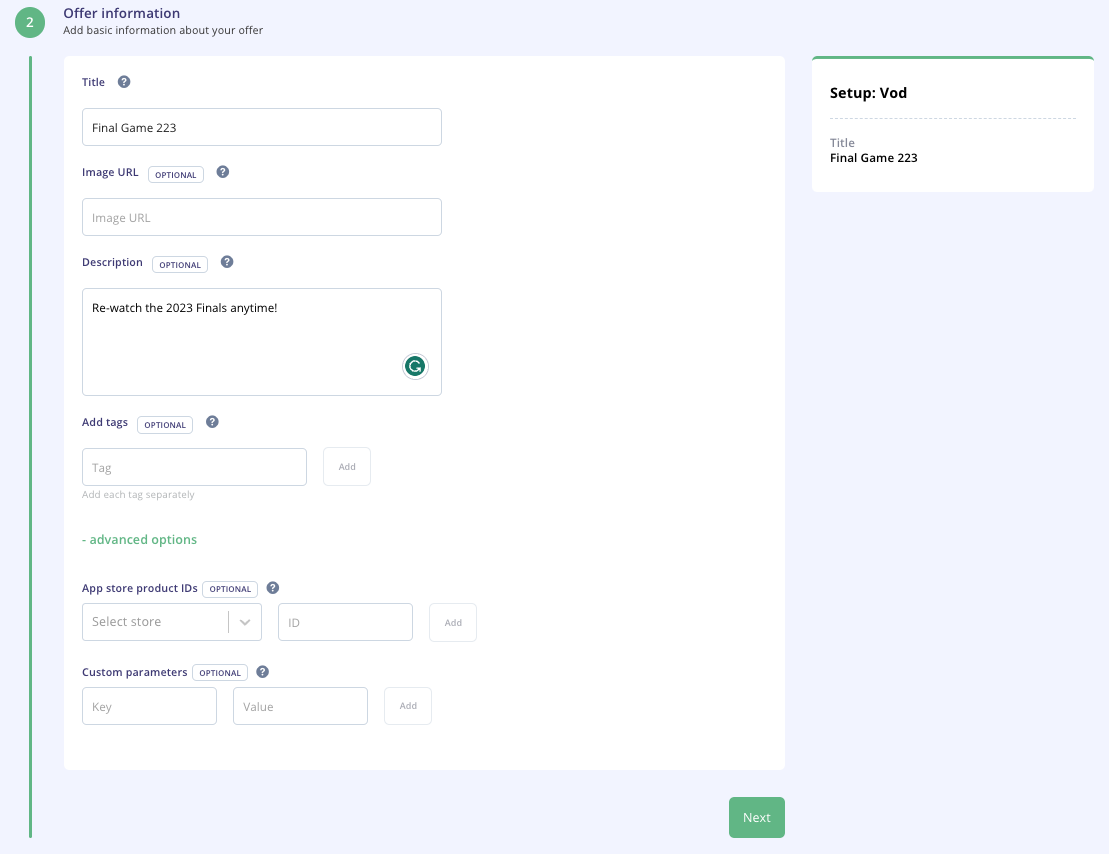The image size is (1109, 854).
Task: Click the help icon beside Image URL
Action: click(x=223, y=172)
